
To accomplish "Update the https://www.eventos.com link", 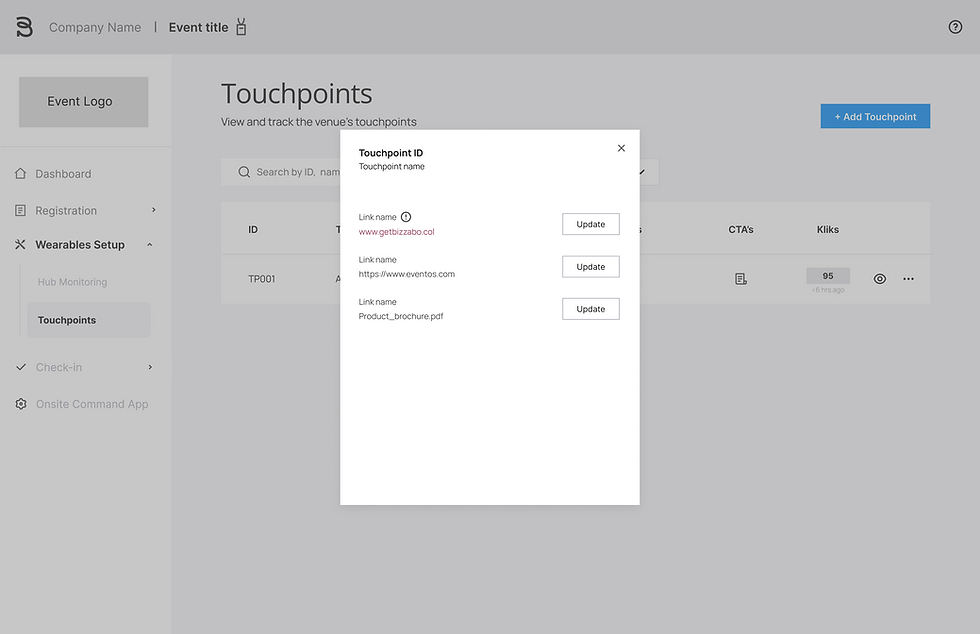I will click(591, 266).
